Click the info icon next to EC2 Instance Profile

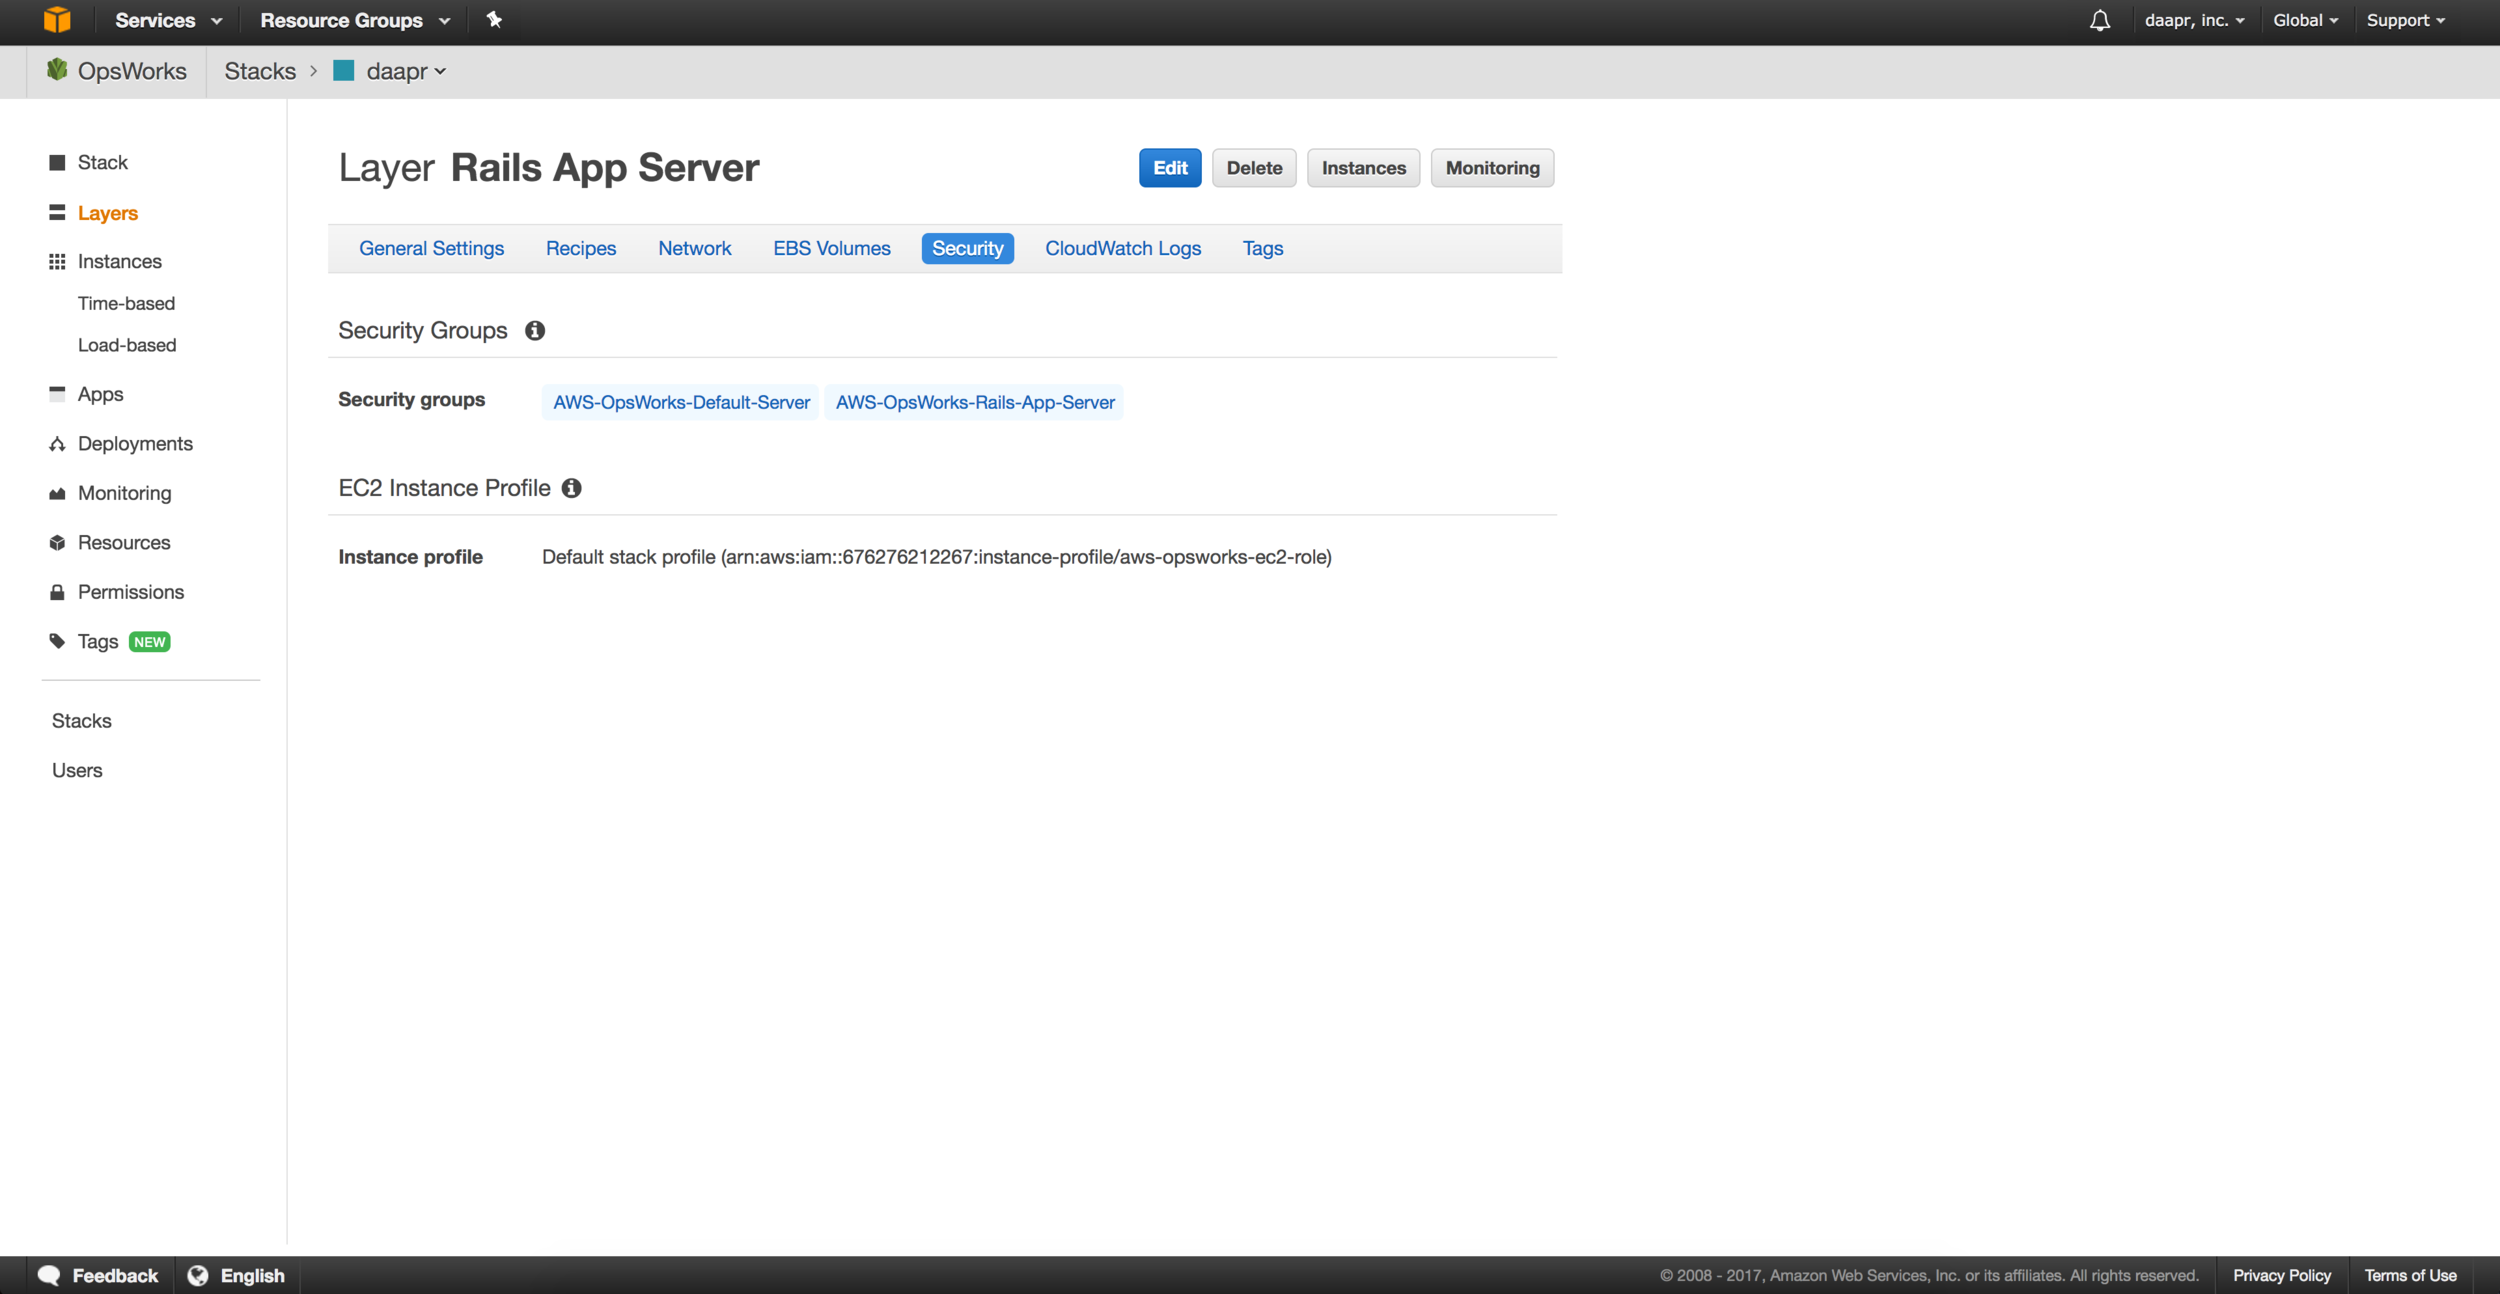point(571,488)
